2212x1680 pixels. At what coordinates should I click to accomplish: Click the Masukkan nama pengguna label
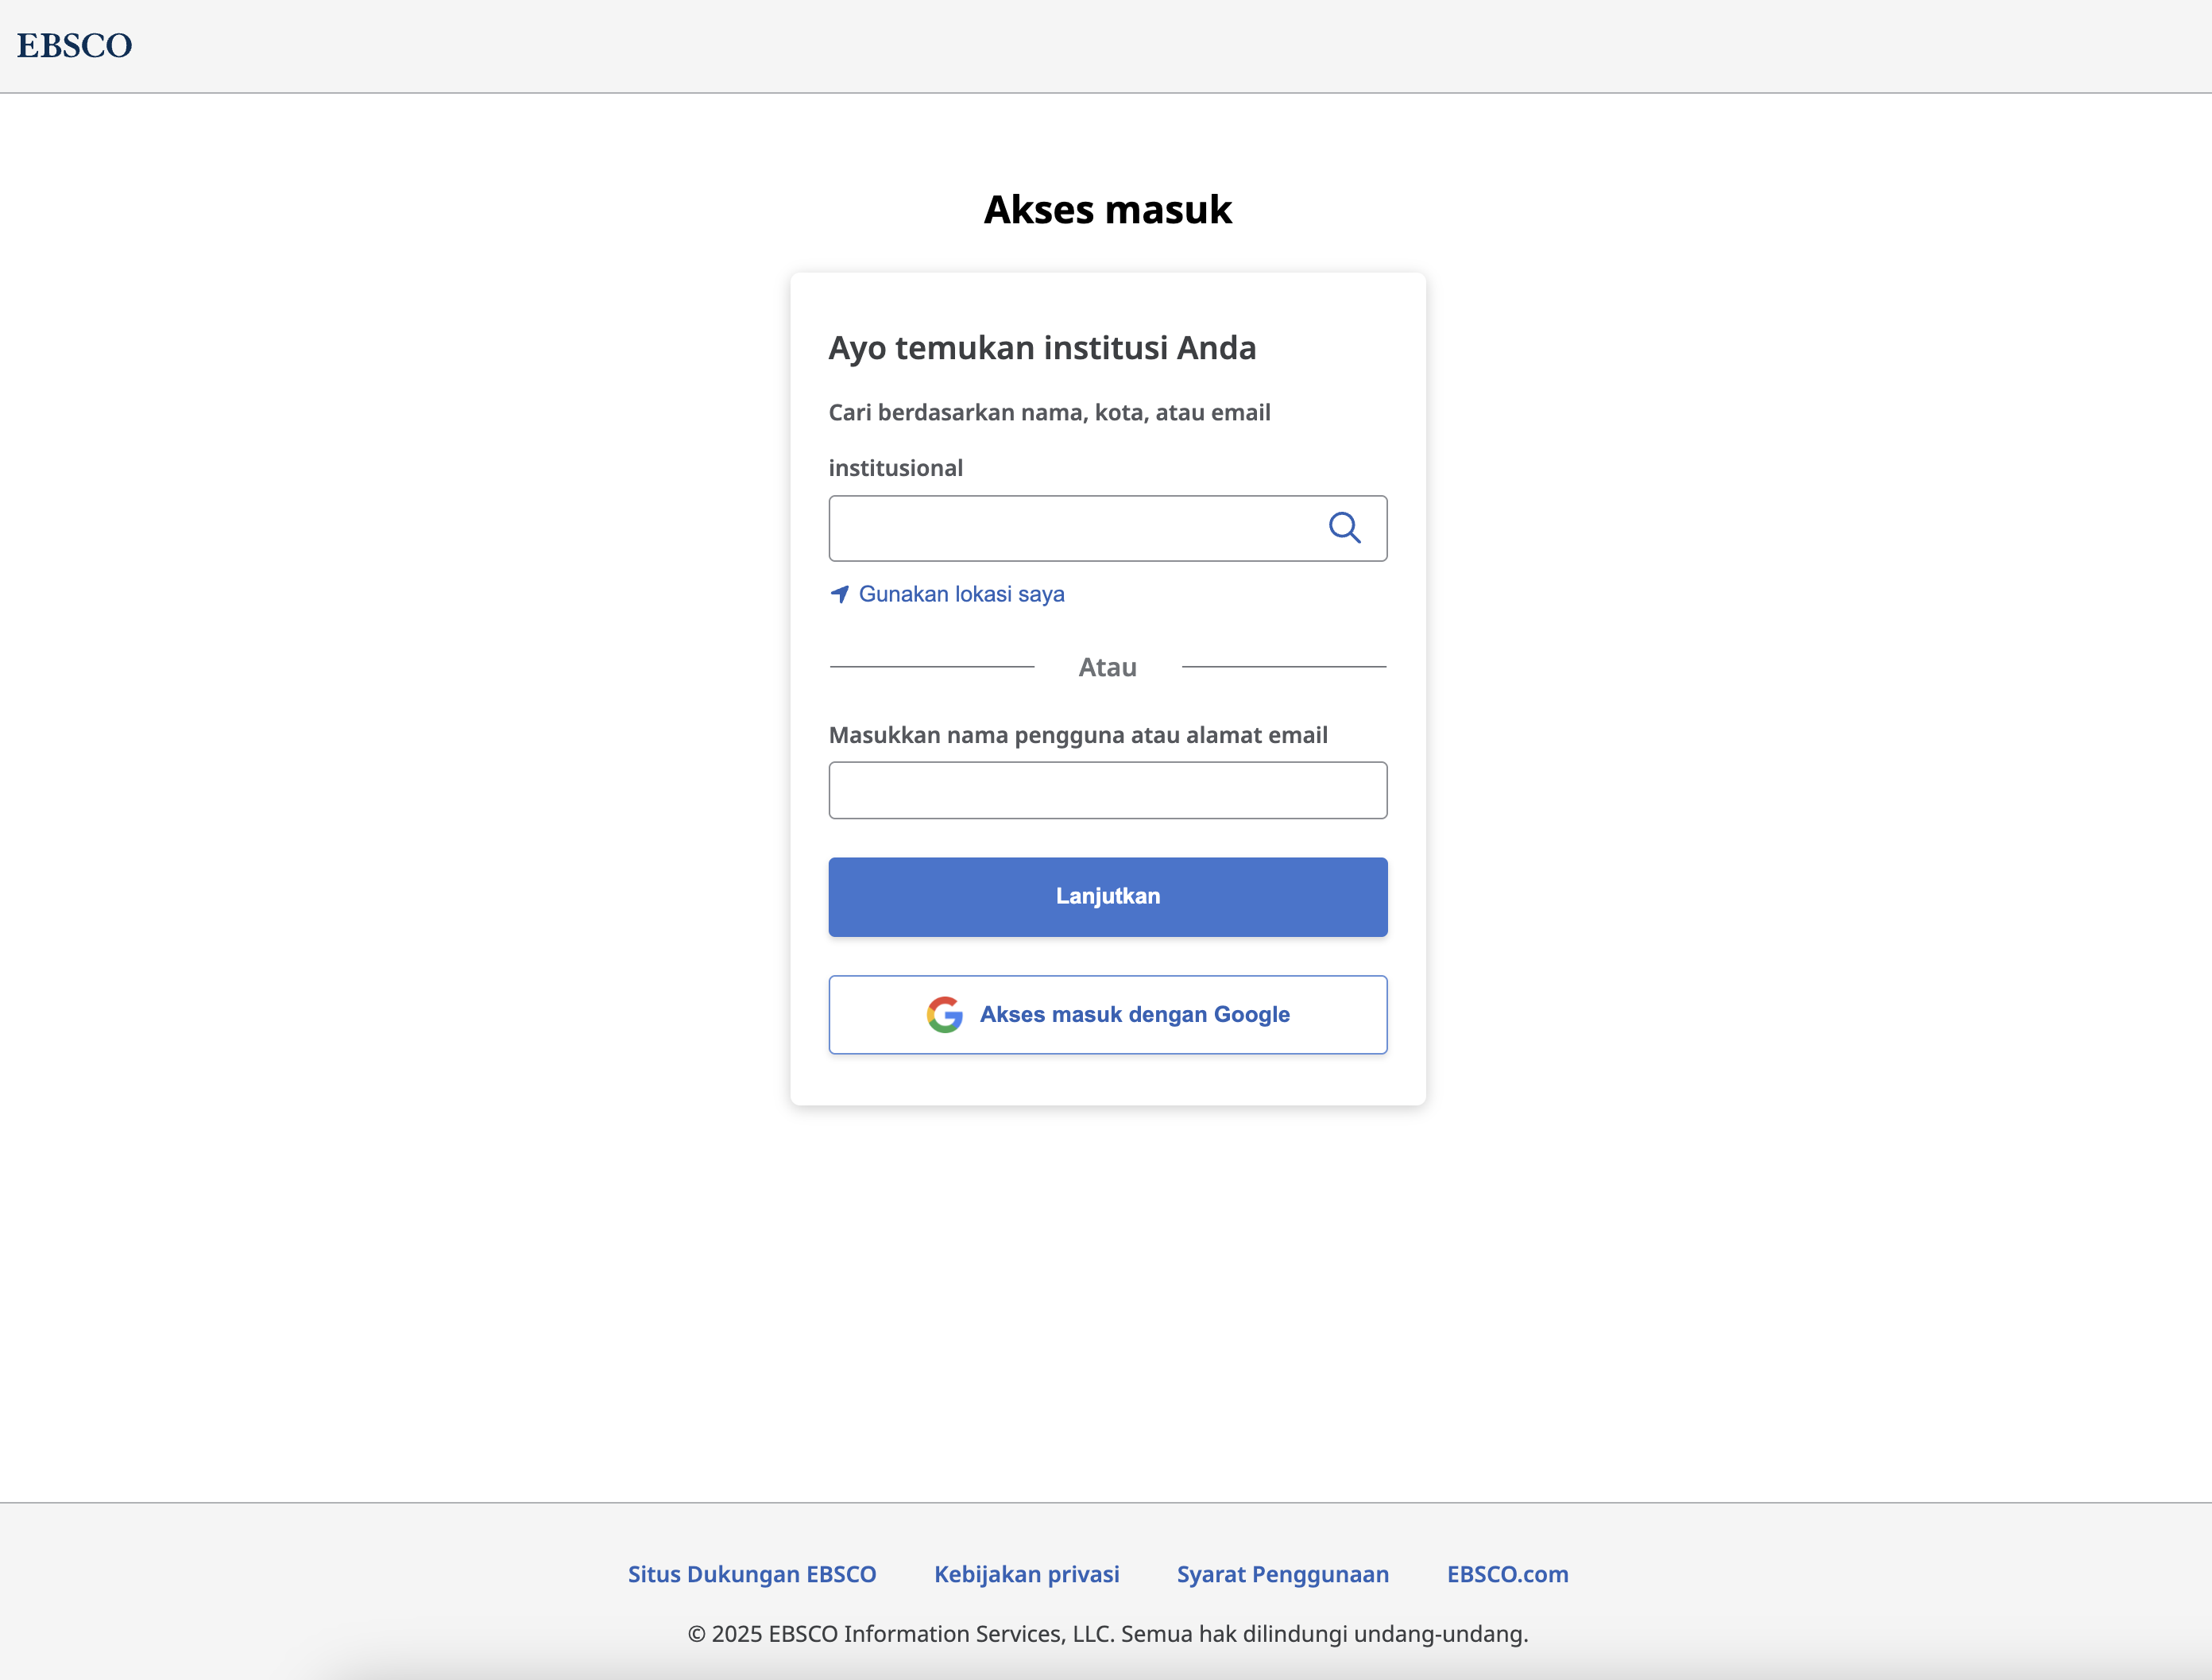click(x=1077, y=735)
